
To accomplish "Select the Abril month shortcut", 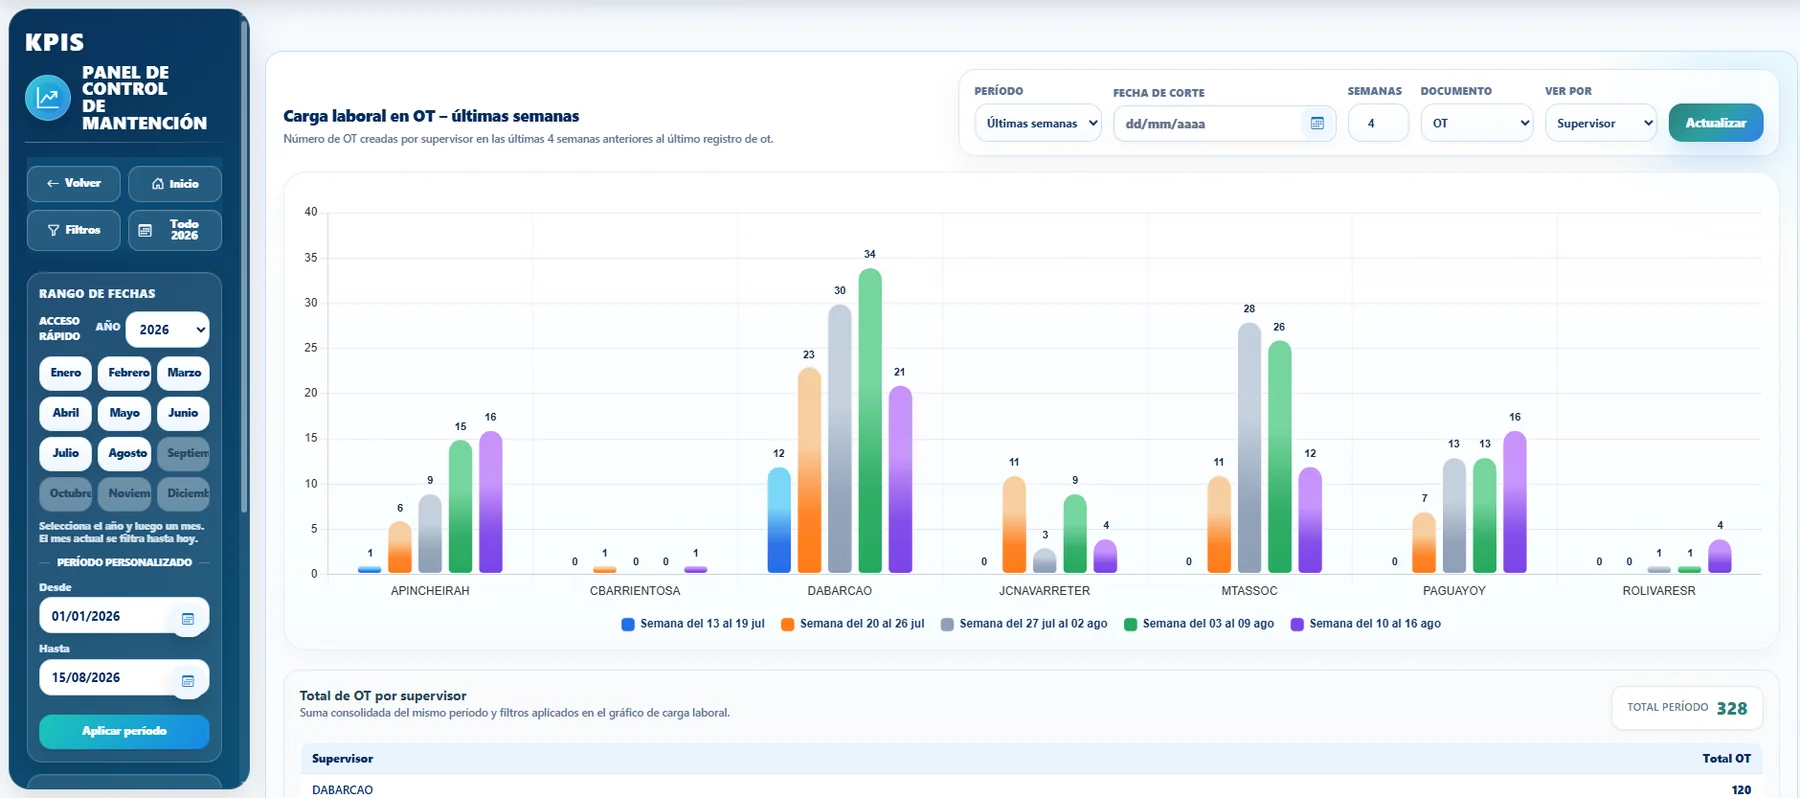I will (x=66, y=413).
